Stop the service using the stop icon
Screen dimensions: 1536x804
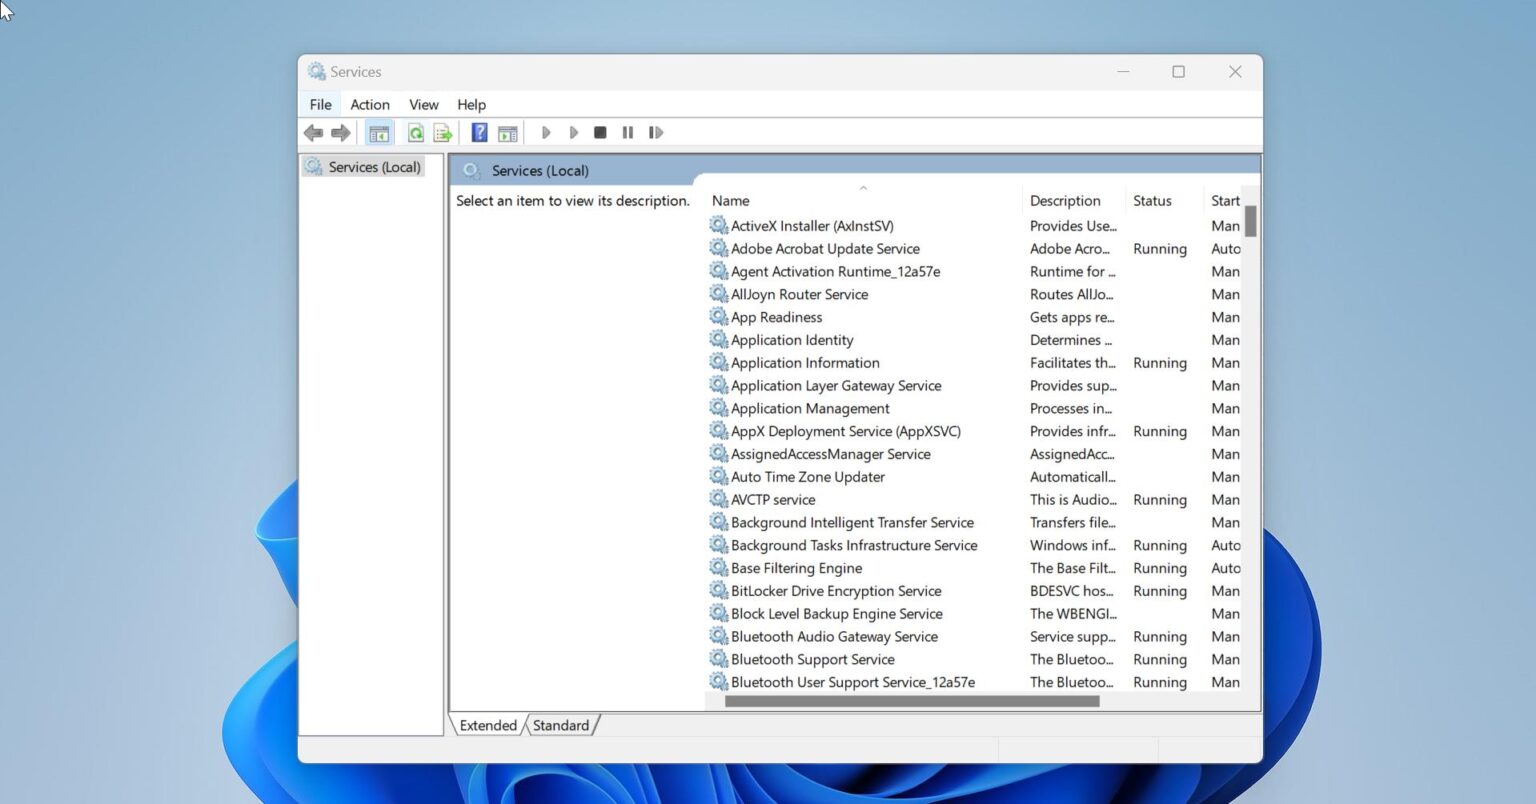click(x=600, y=132)
